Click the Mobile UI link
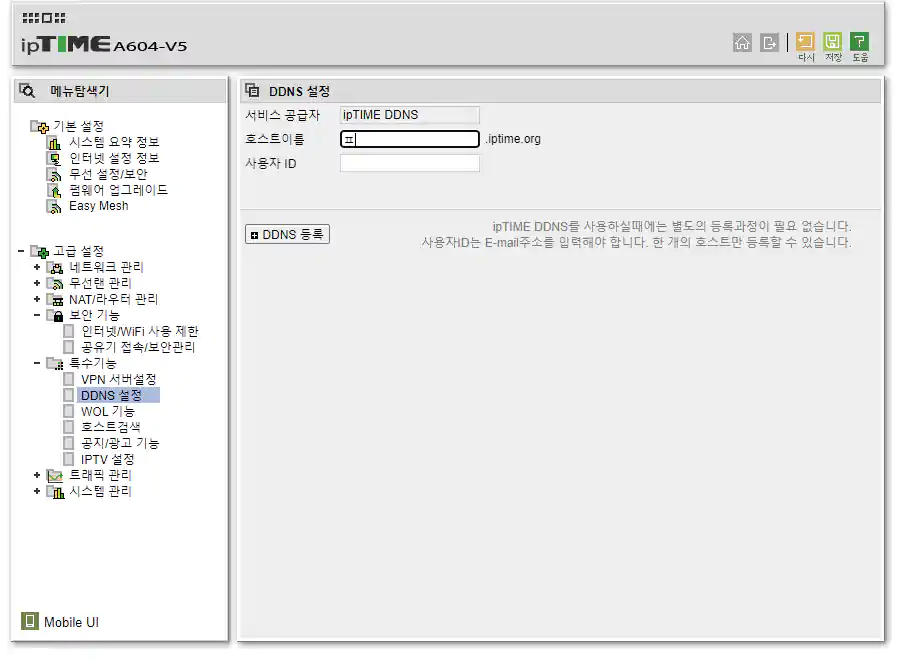 pyautogui.click(x=71, y=623)
